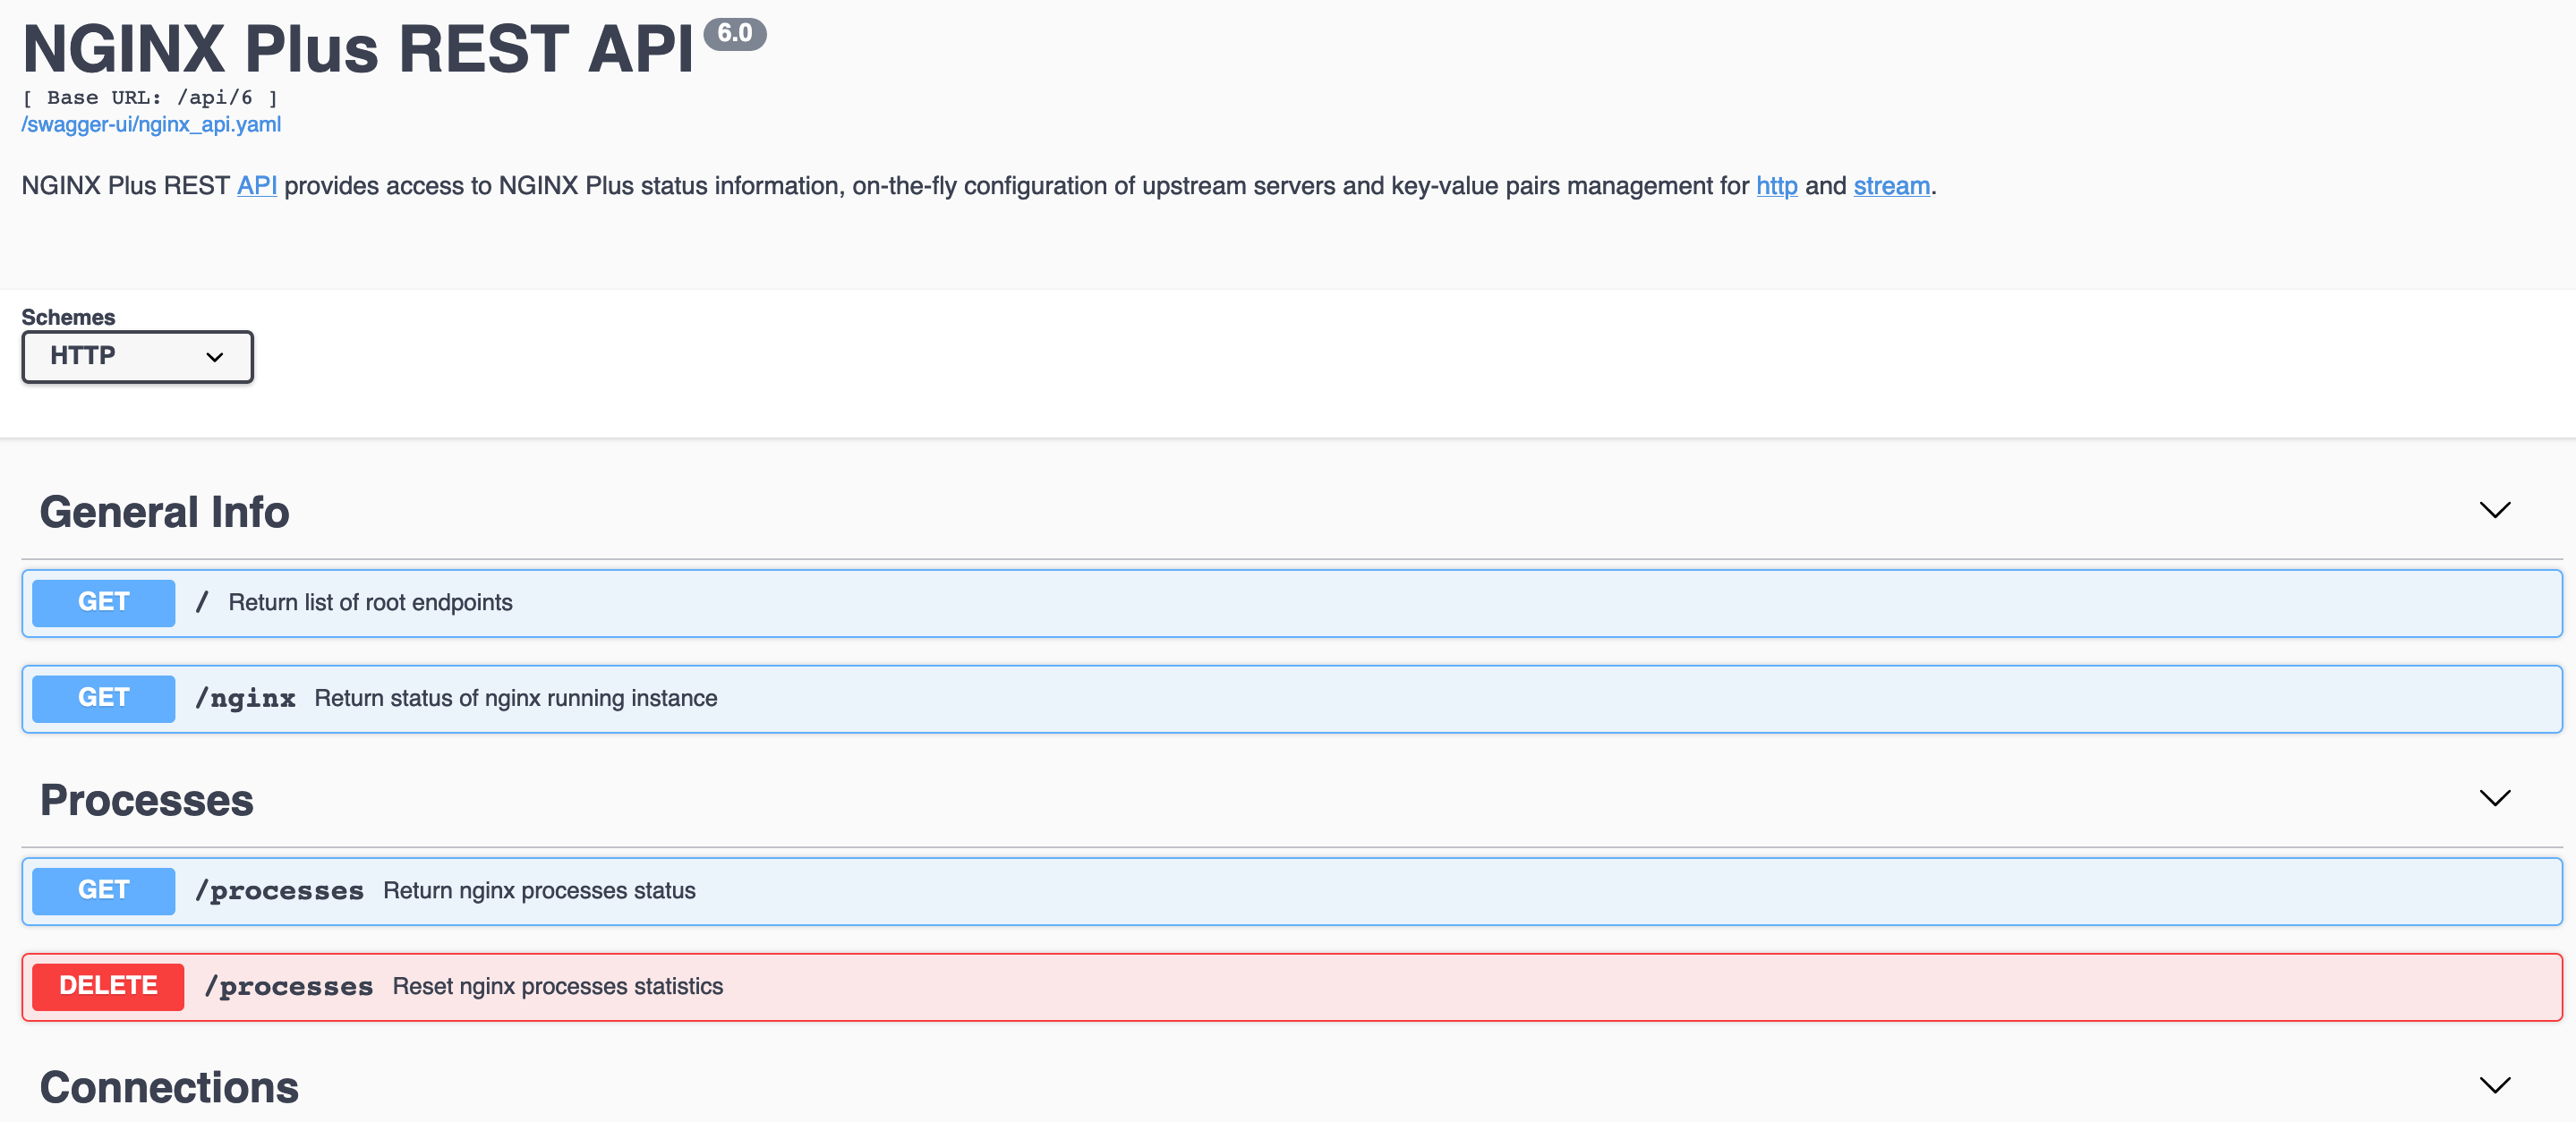This screenshot has height=1122, width=2576.
Task: Click 'Return nginx processes status' text
Action: (x=539, y=891)
